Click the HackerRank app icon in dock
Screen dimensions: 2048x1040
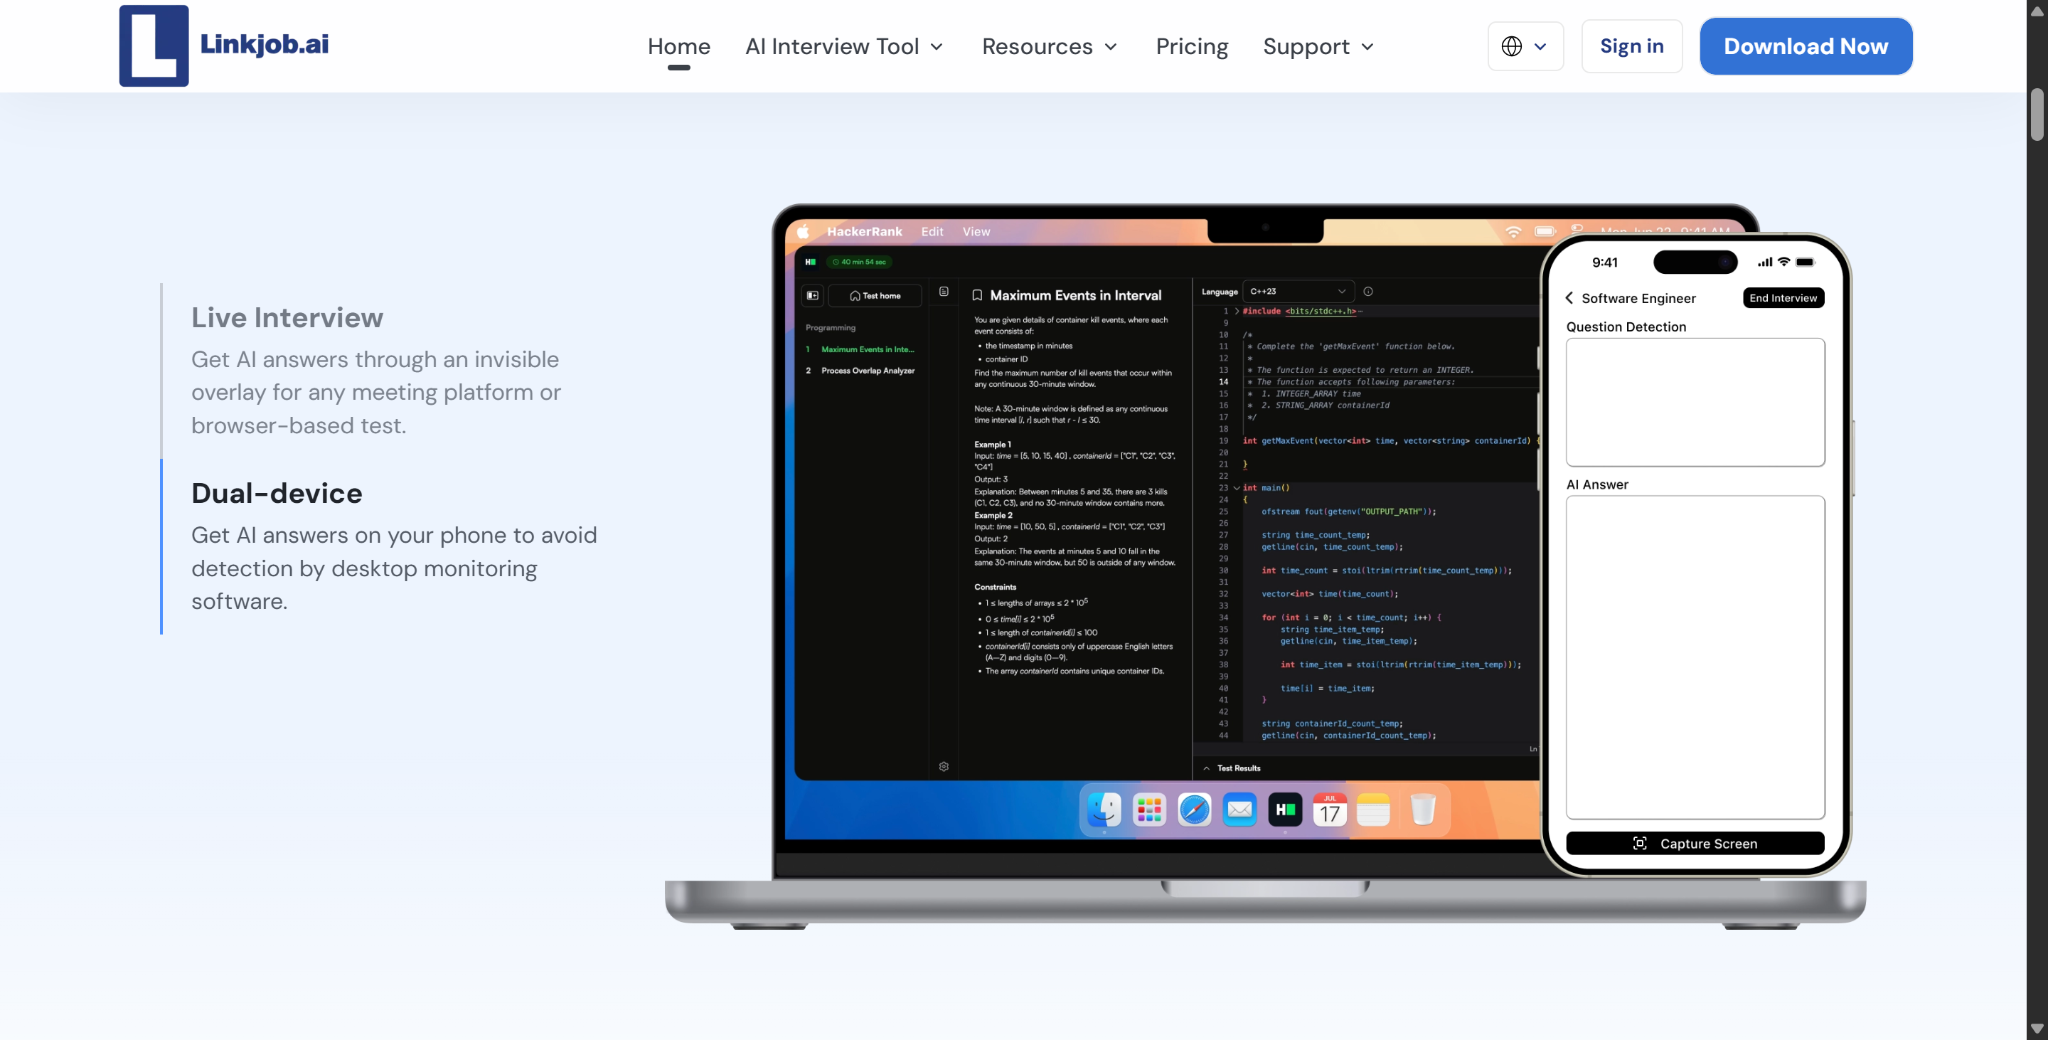tap(1285, 810)
